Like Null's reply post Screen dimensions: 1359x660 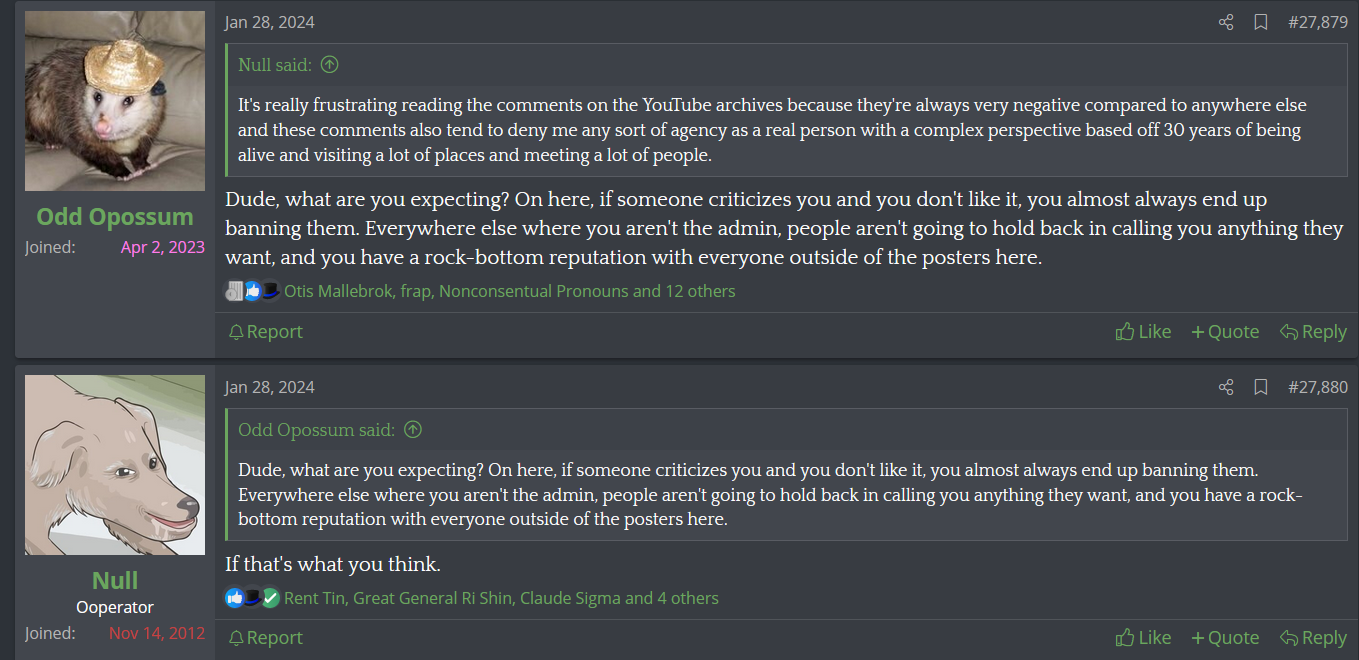[1143, 638]
